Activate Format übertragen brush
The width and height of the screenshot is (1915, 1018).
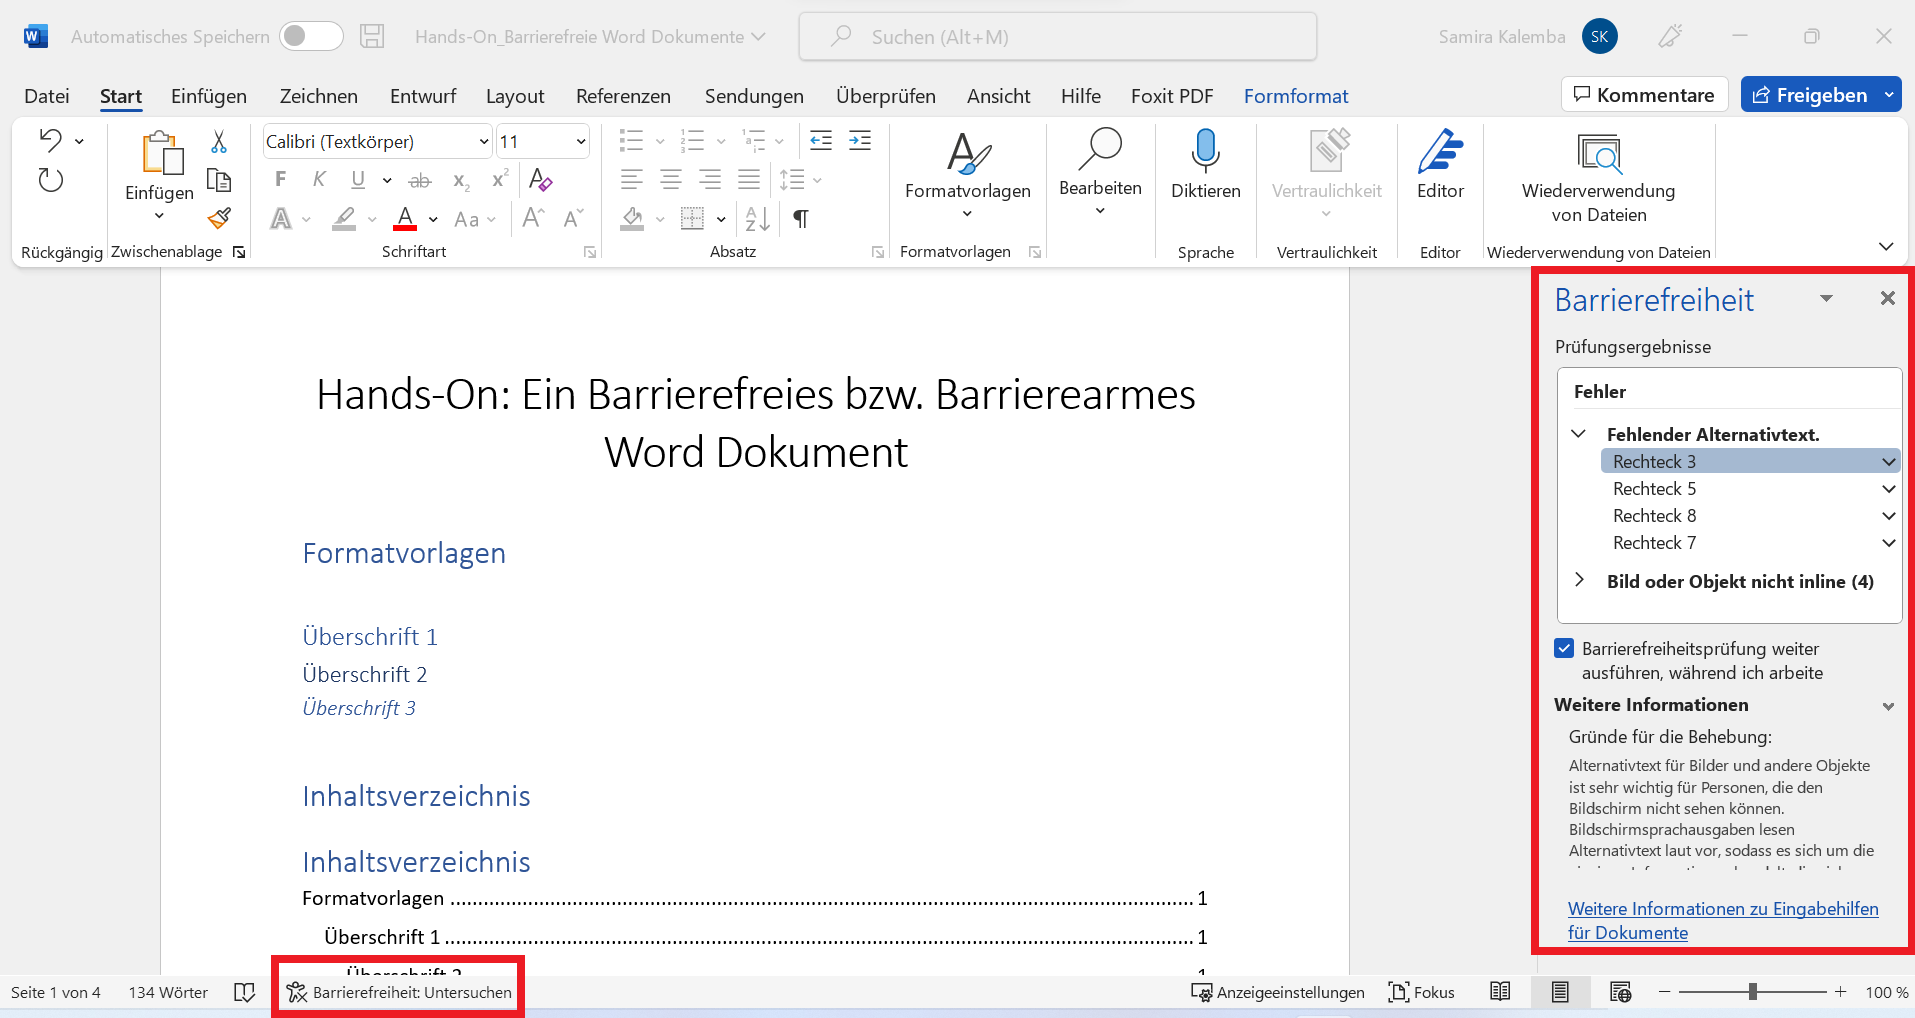click(x=219, y=218)
